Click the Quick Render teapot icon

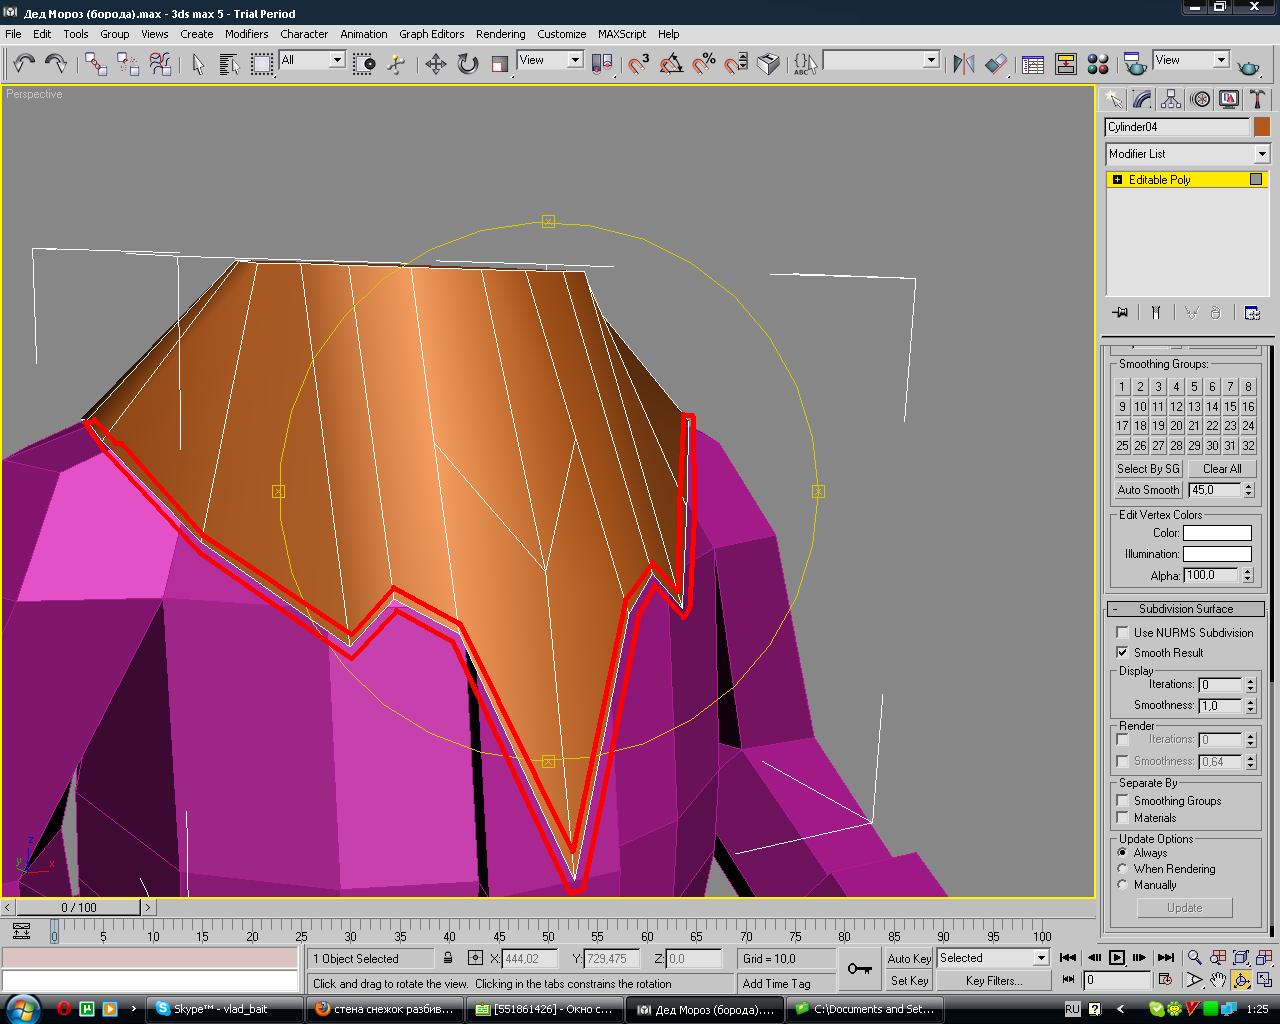pos(1248,66)
